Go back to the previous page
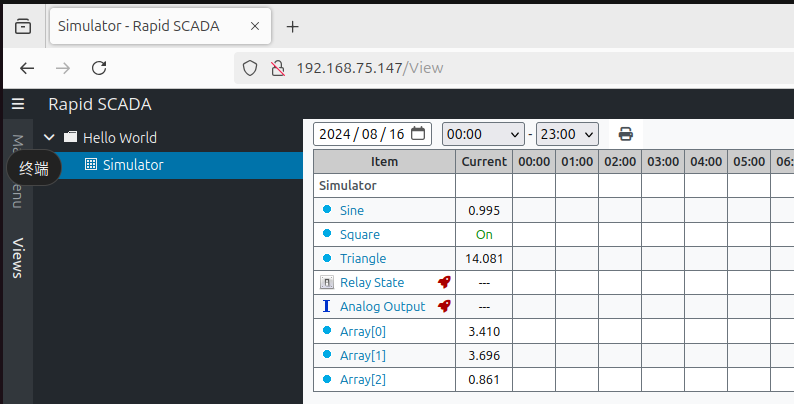 point(27,68)
